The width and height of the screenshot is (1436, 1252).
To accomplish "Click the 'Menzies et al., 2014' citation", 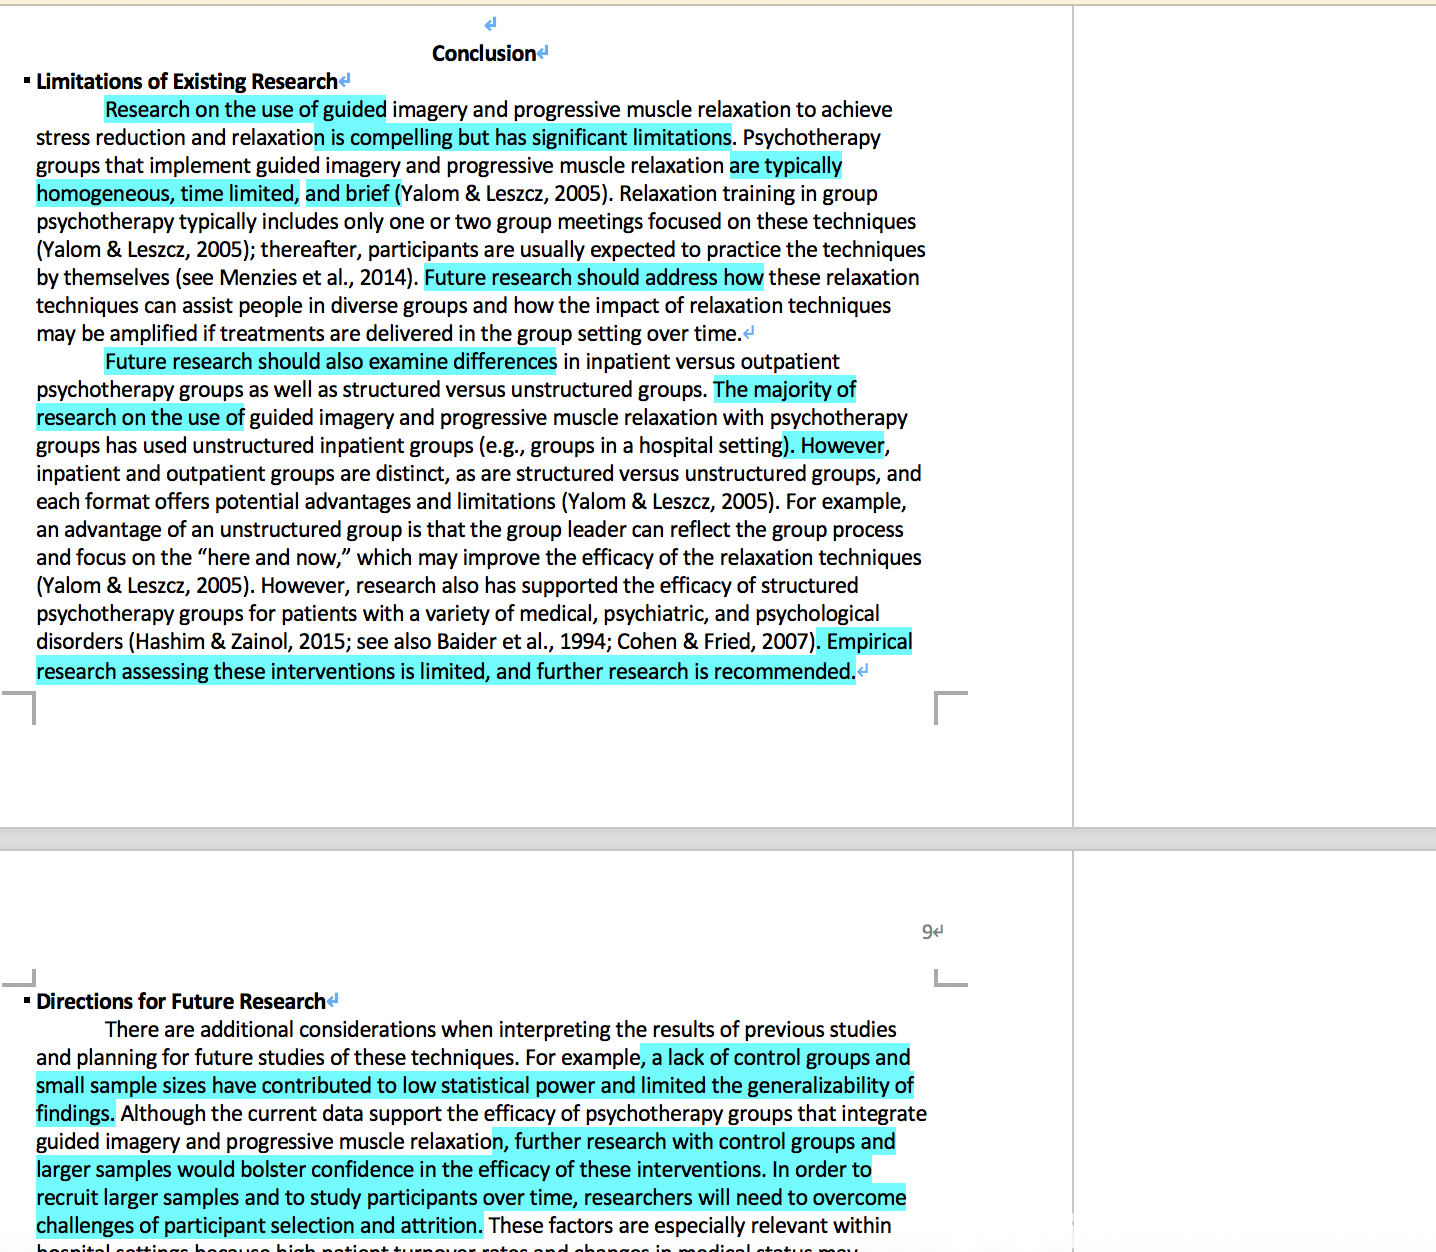I will coord(315,278).
